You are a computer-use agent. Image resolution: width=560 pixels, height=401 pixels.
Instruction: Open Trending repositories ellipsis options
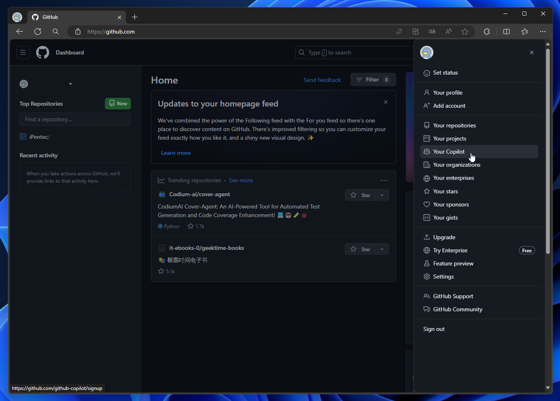[384, 180]
